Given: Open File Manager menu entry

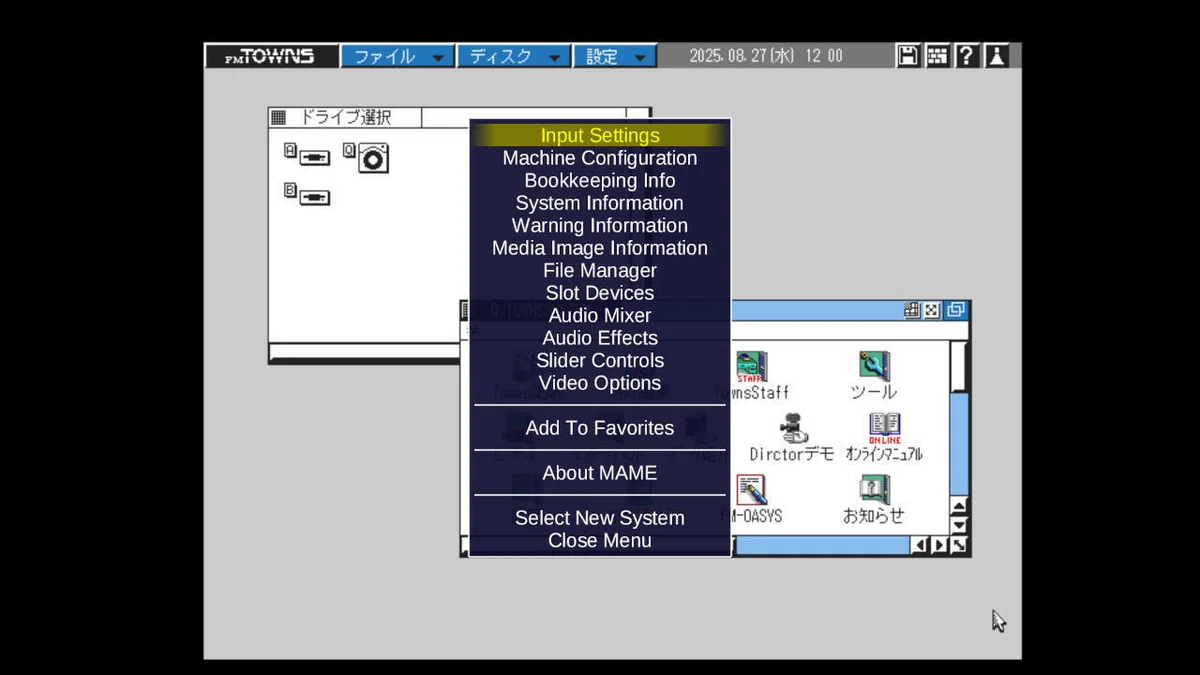Looking at the screenshot, I should (600, 271).
